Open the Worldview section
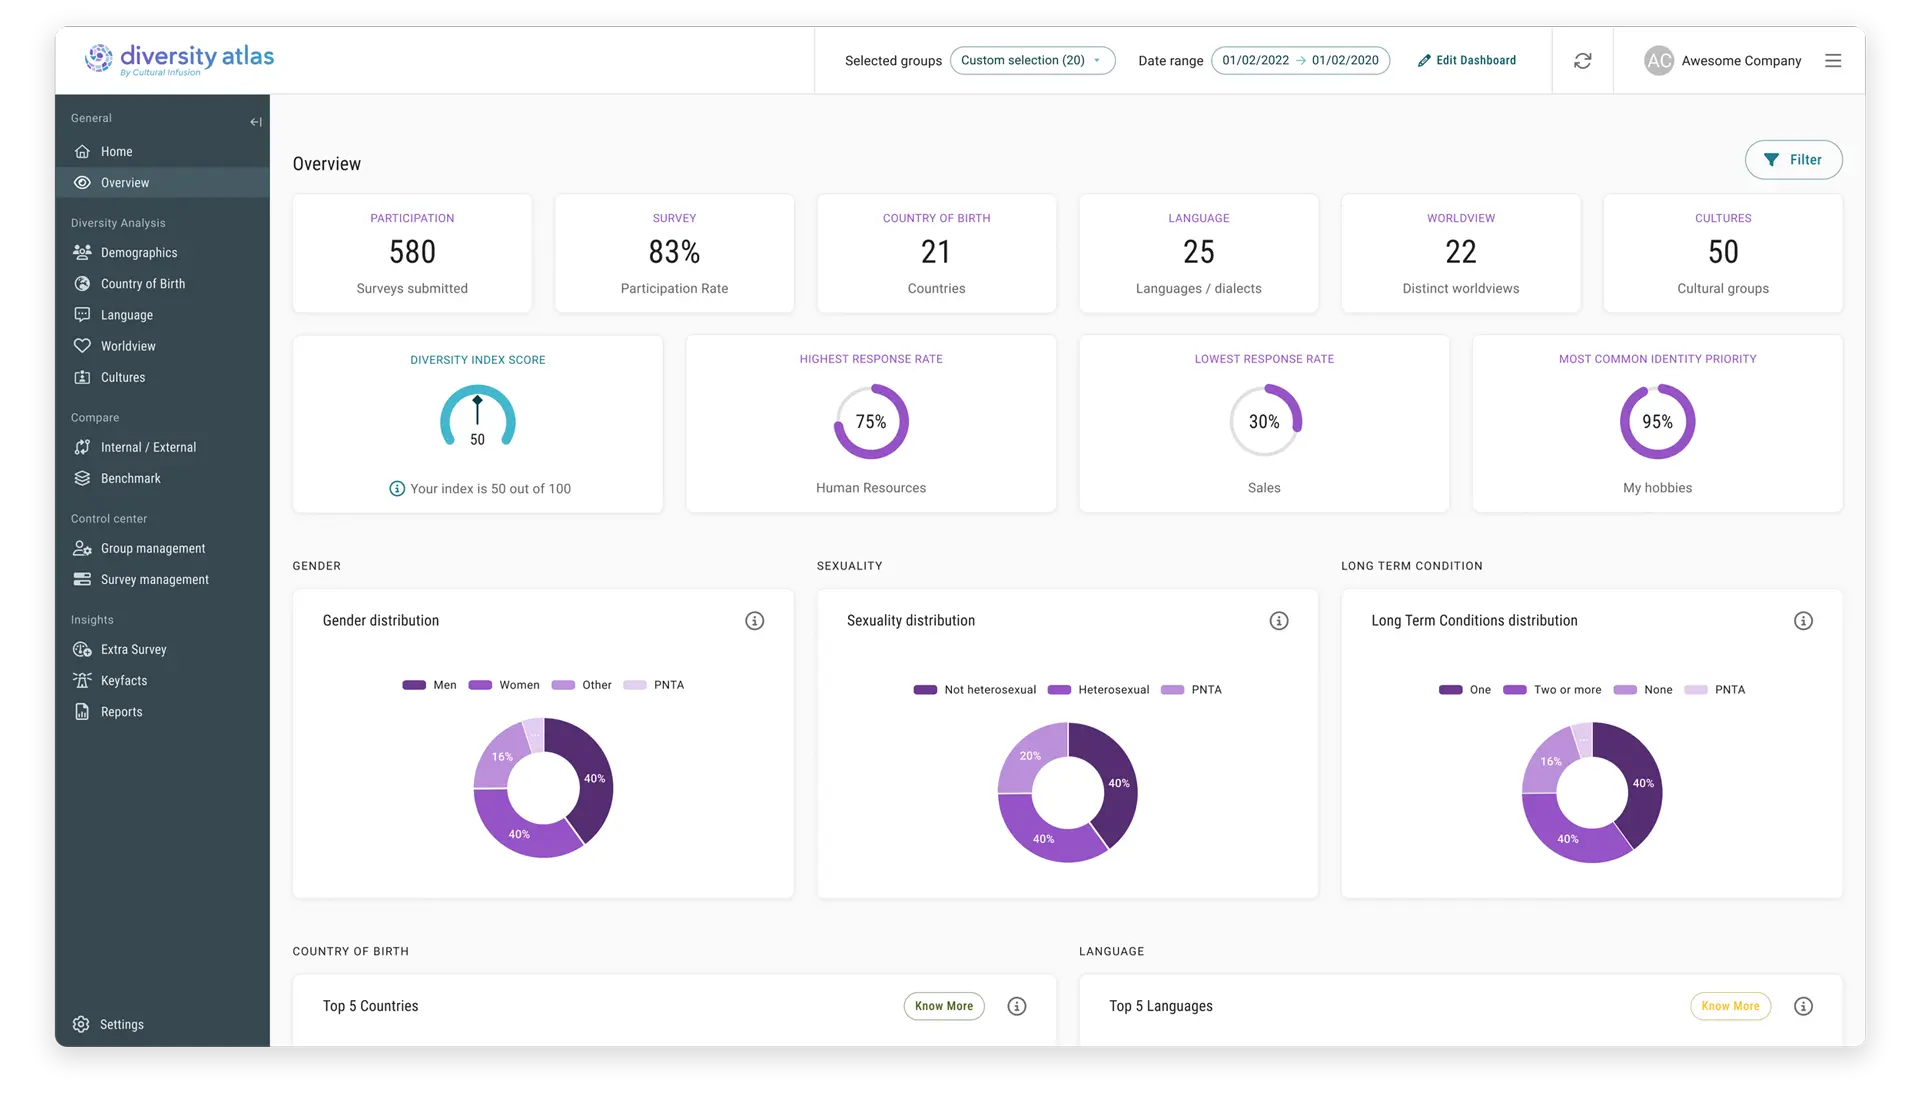 point(162,346)
